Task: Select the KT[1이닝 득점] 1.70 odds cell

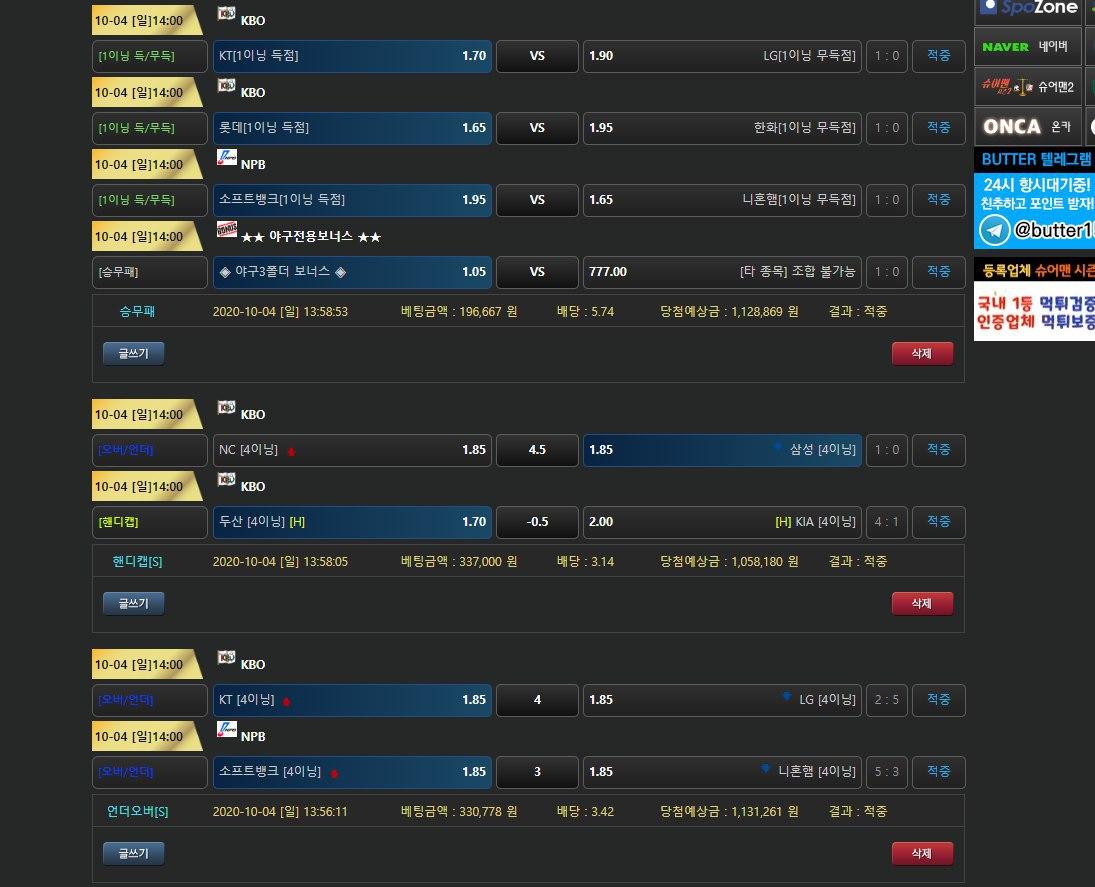Action: coord(353,56)
